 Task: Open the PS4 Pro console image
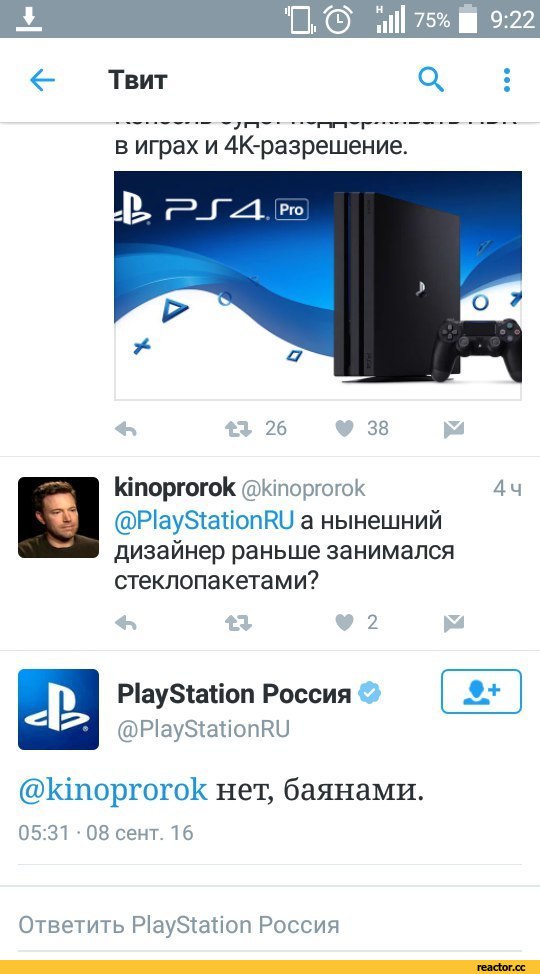pos(318,286)
